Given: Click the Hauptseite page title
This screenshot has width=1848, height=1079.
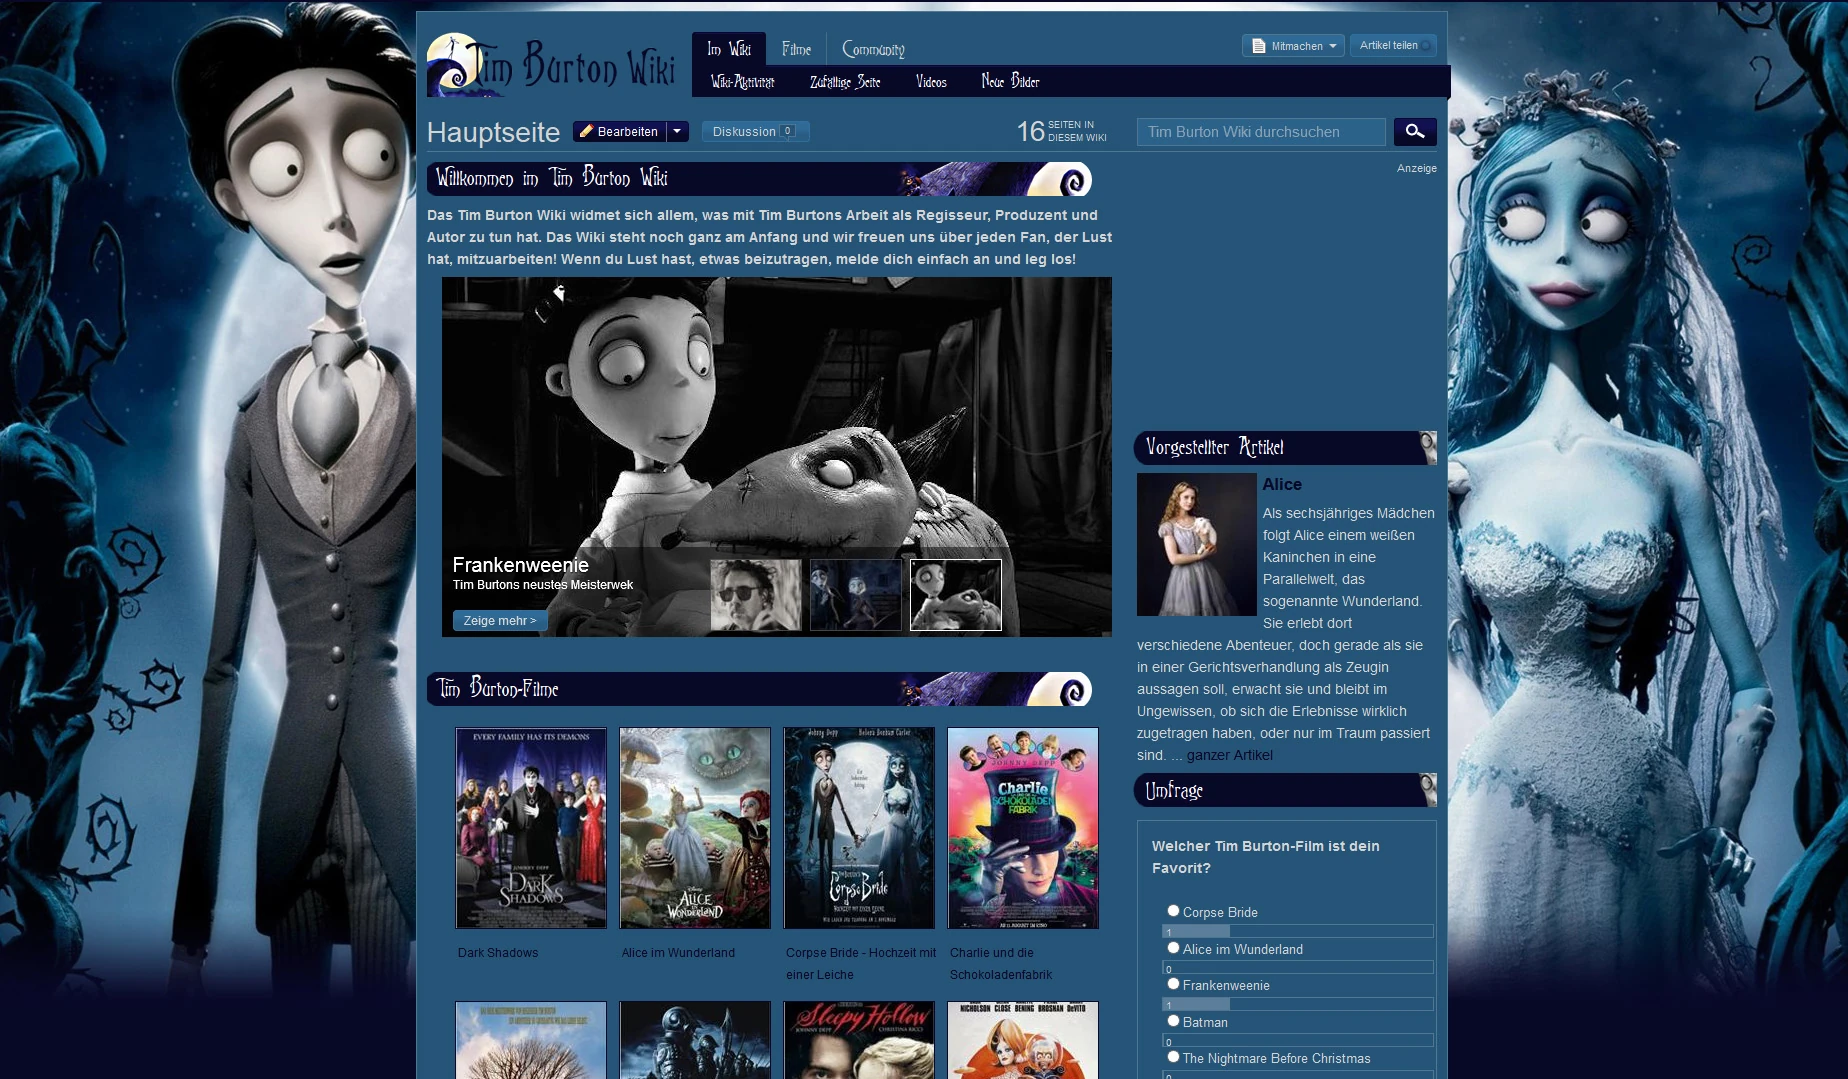Looking at the screenshot, I should [493, 132].
